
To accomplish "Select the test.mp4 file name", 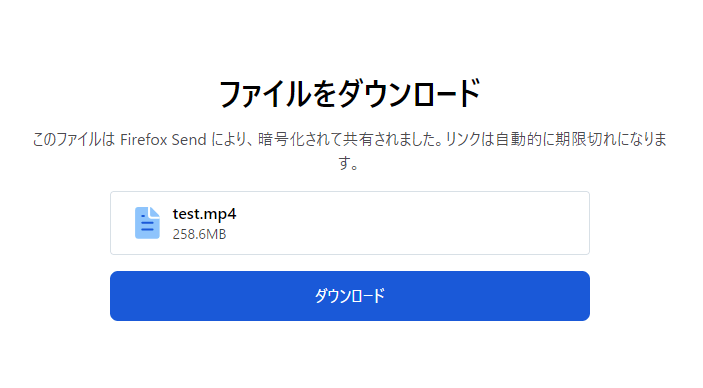I will 204,214.
